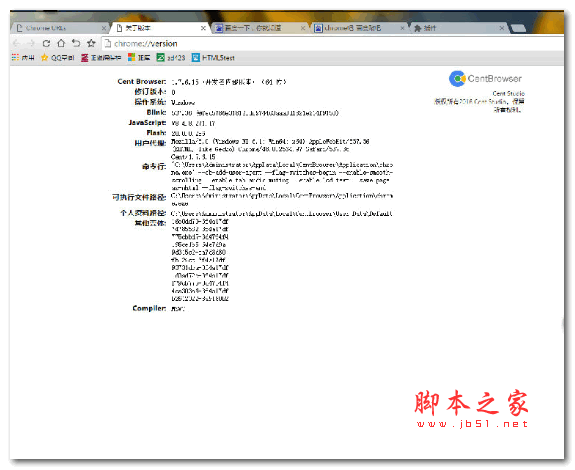The width and height of the screenshot is (575, 470).
Task: Open the red-icon bookmark beside the QQ bookmark
Action: (101, 58)
